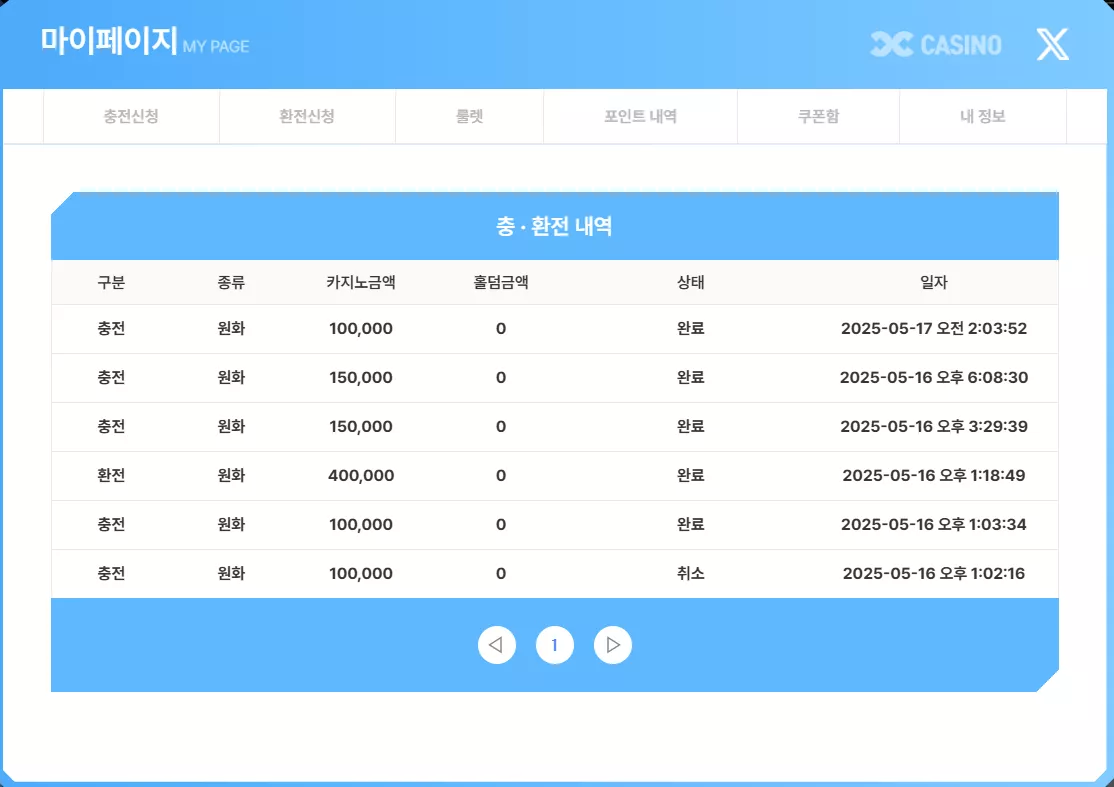Viewport: 1114px width, 787px height.
Task: Click the 마이페이지 MY PAGE title
Action: (144, 41)
